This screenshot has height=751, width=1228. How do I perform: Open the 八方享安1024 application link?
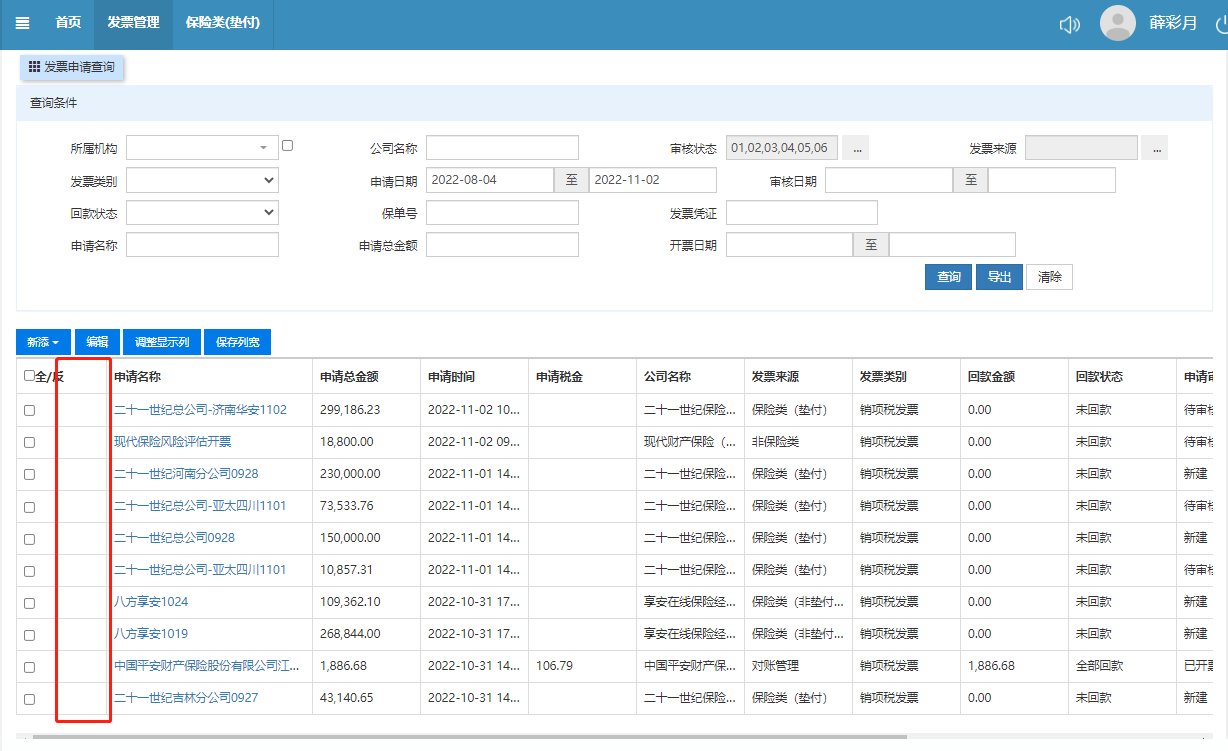tap(151, 602)
